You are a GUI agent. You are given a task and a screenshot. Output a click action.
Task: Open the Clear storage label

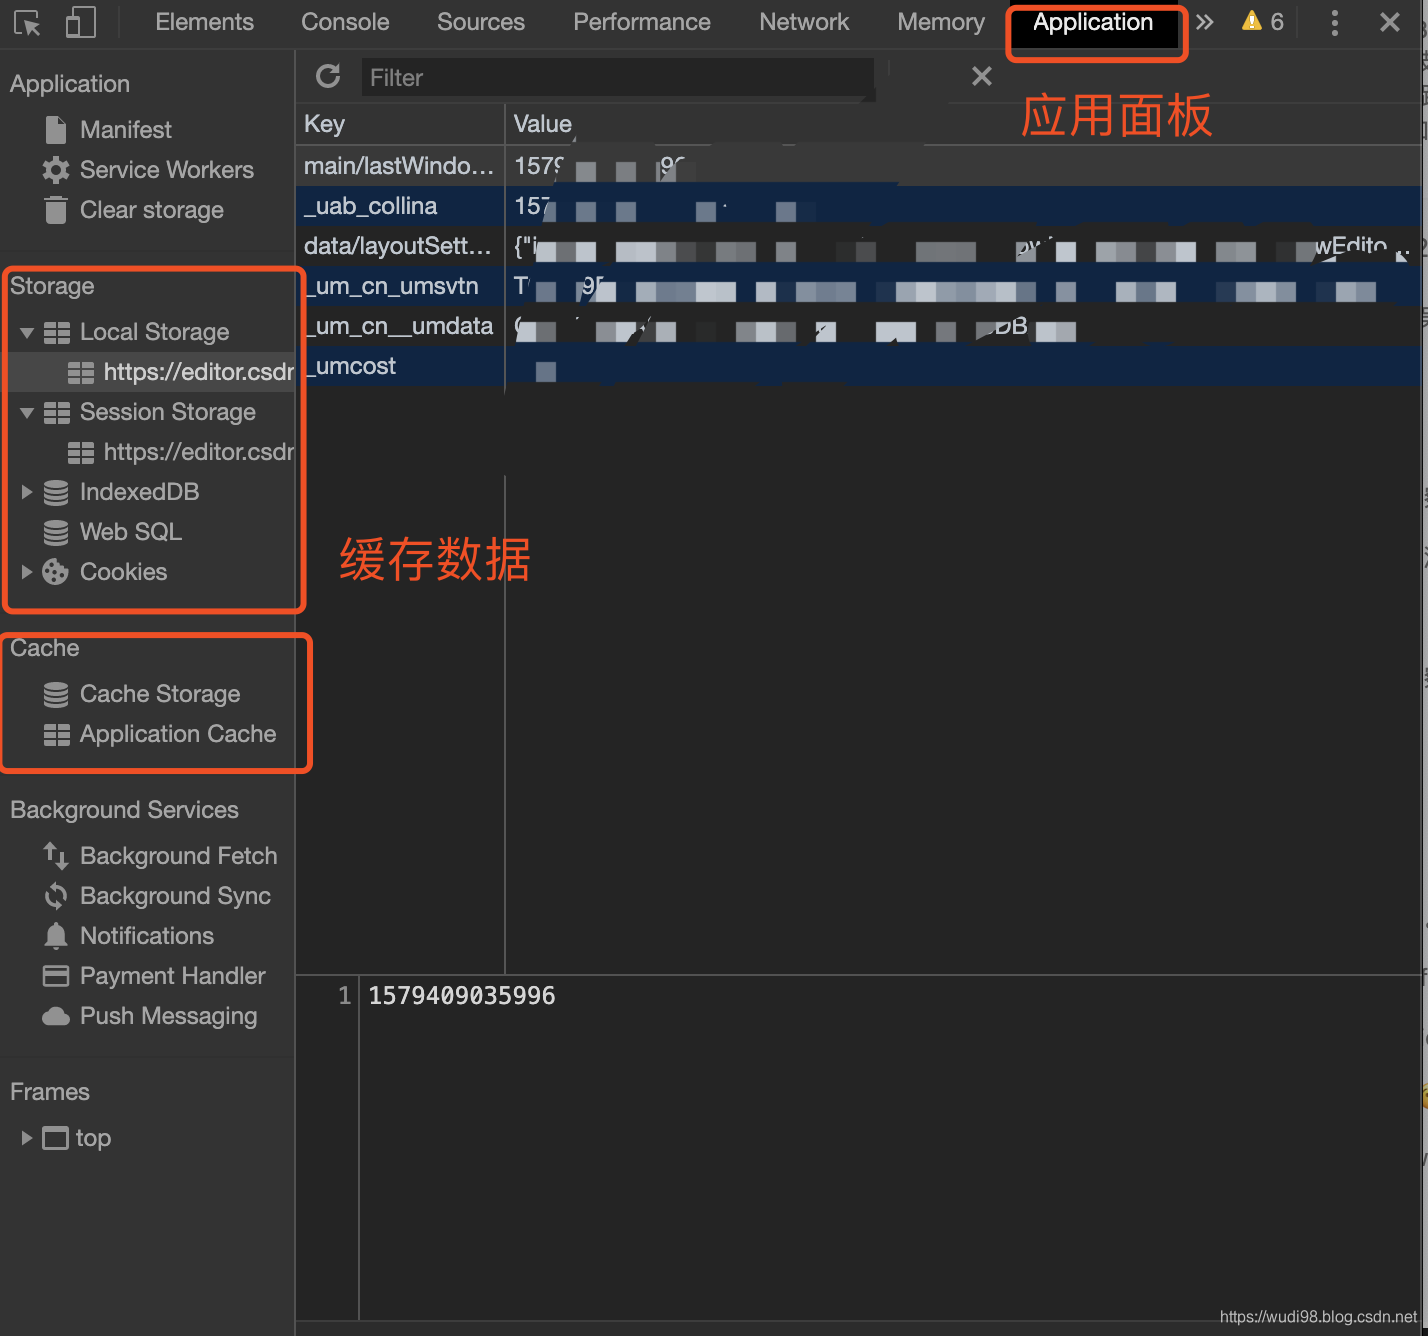(x=152, y=210)
